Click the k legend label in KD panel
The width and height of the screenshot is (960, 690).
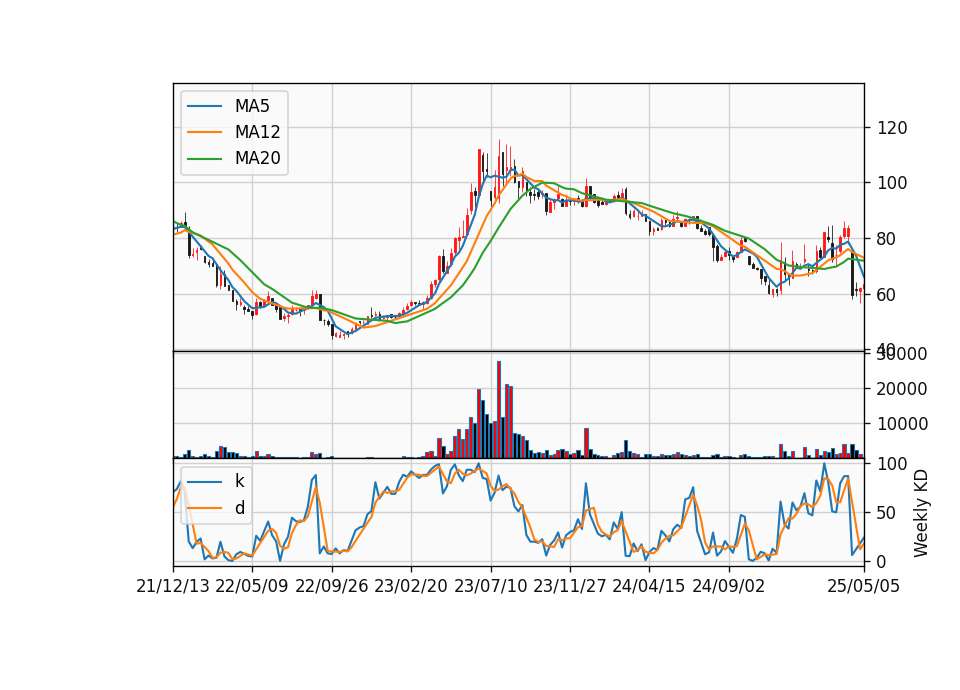[x=239, y=481]
